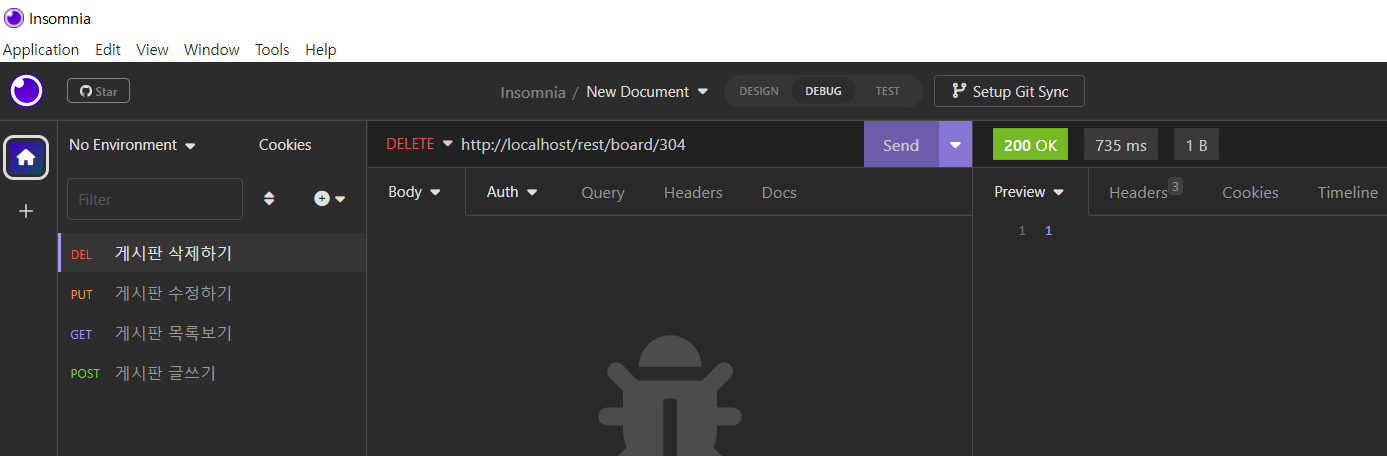1387x456 pixels.
Task: Click the 1 B response size tag
Action: coord(1196,145)
